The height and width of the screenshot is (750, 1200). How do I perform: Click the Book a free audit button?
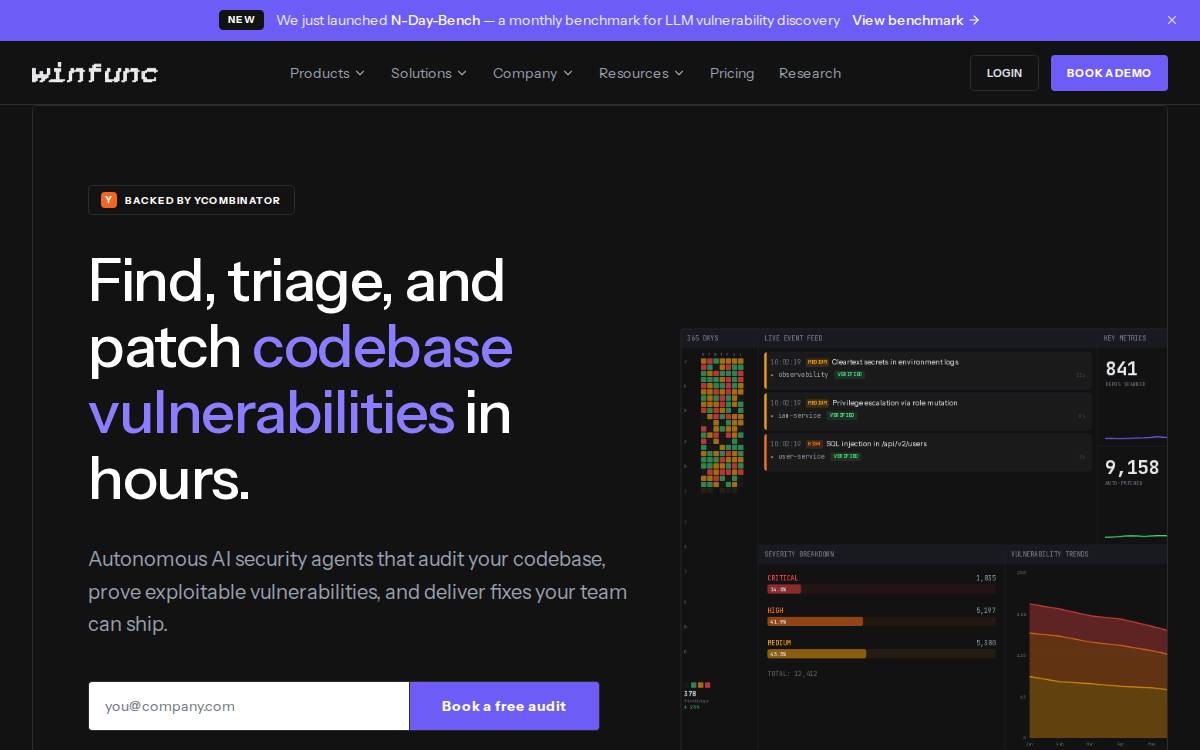(x=504, y=706)
